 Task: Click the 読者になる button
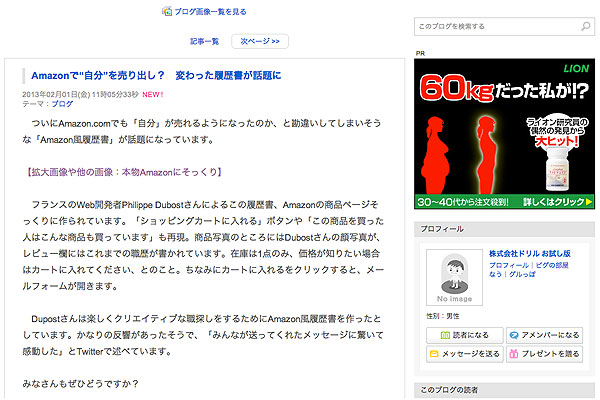point(465,335)
